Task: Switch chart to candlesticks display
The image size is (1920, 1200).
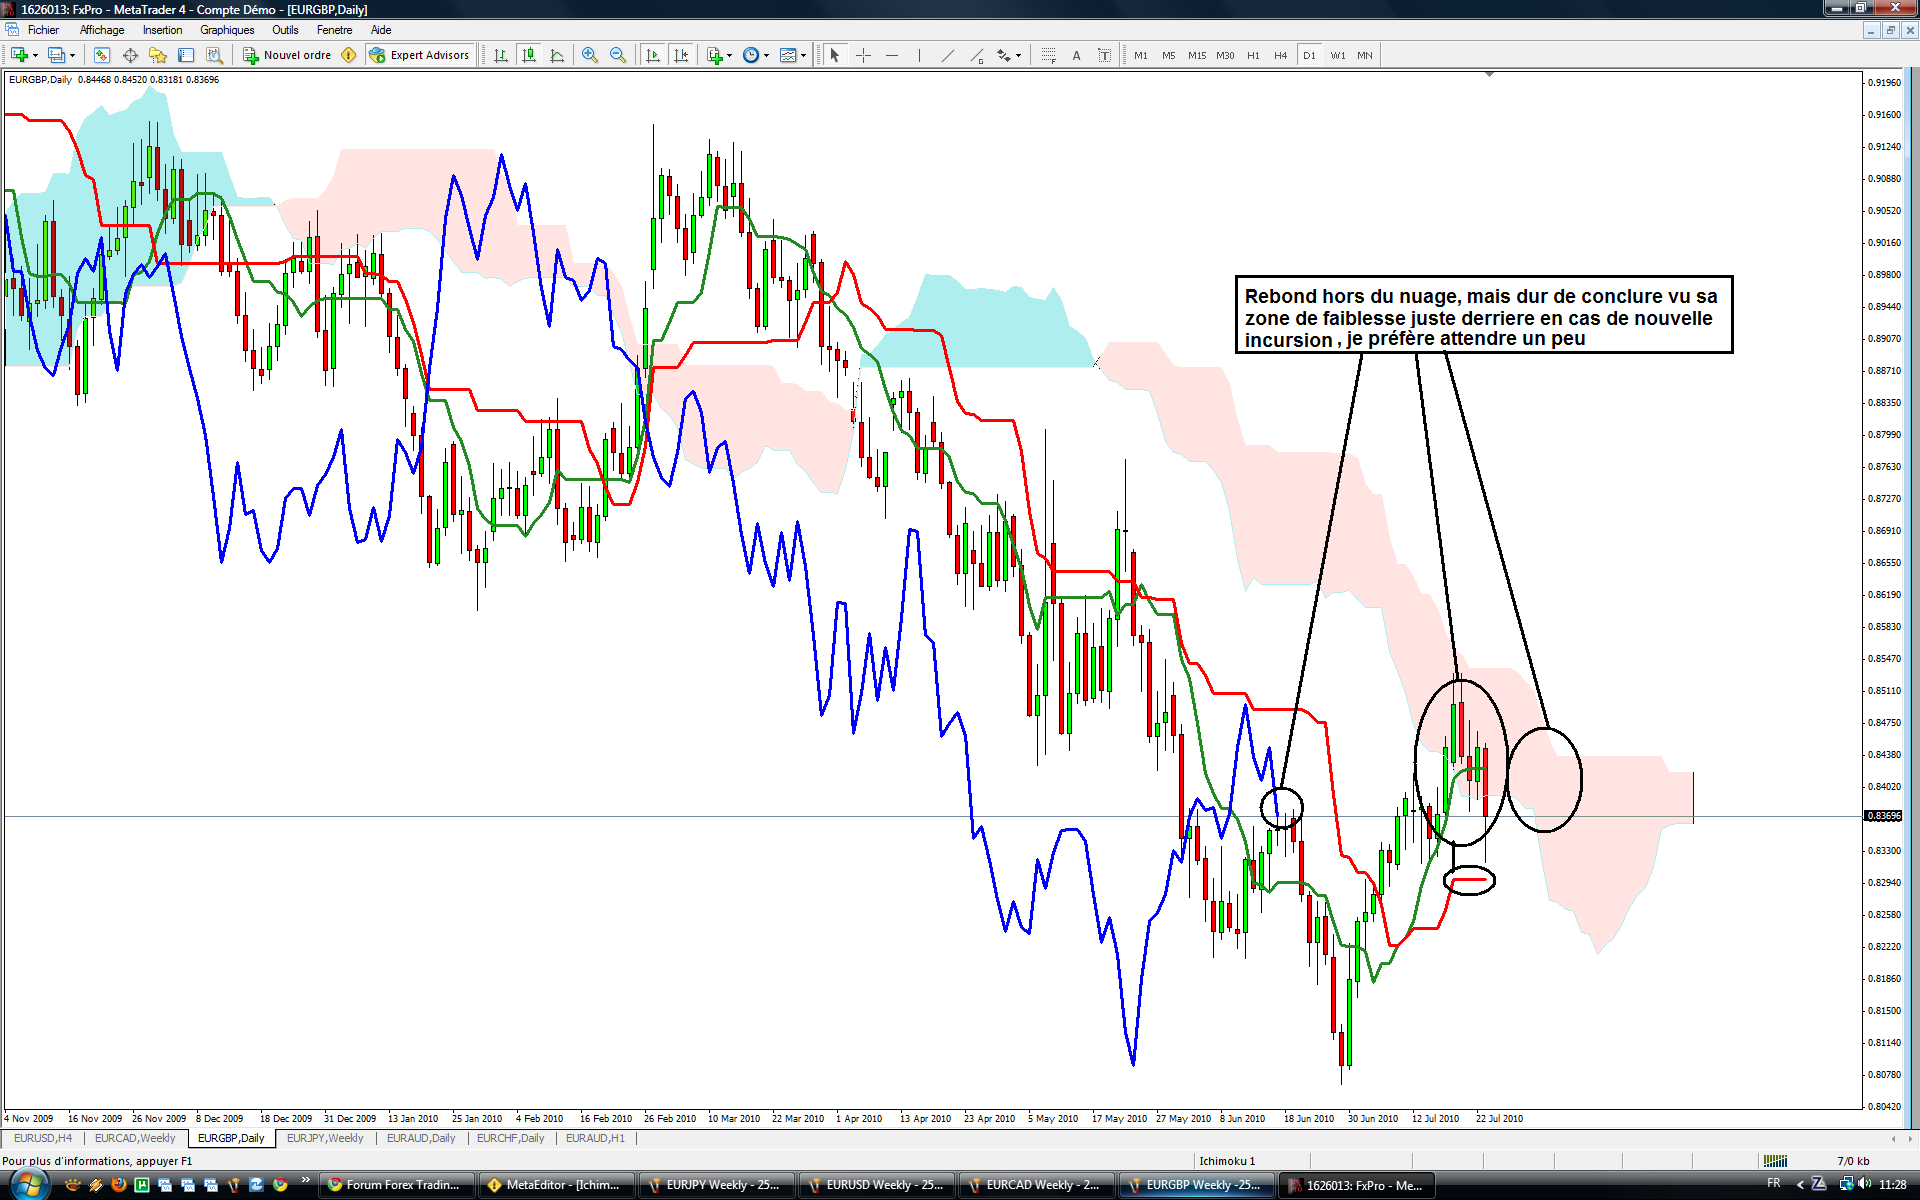Action: (529, 55)
